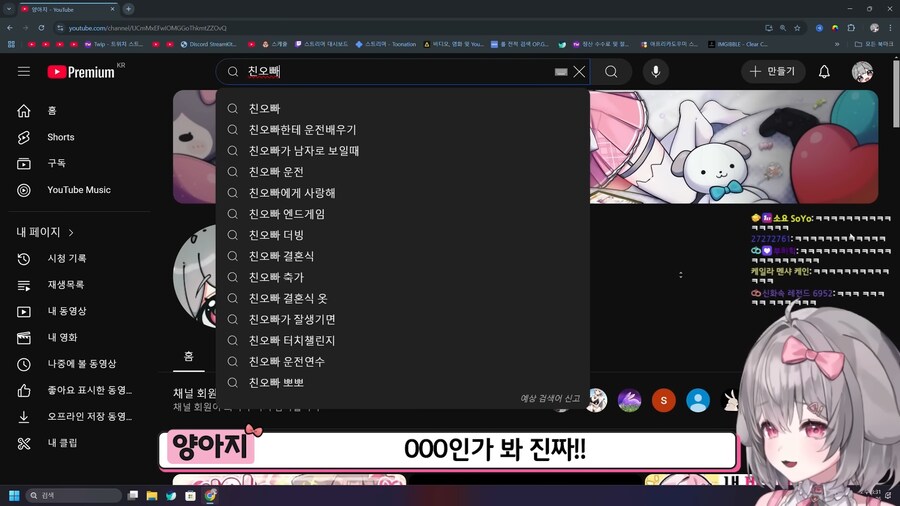
Task: Open the Toonation bookmark
Action: [x=386, y=44]
